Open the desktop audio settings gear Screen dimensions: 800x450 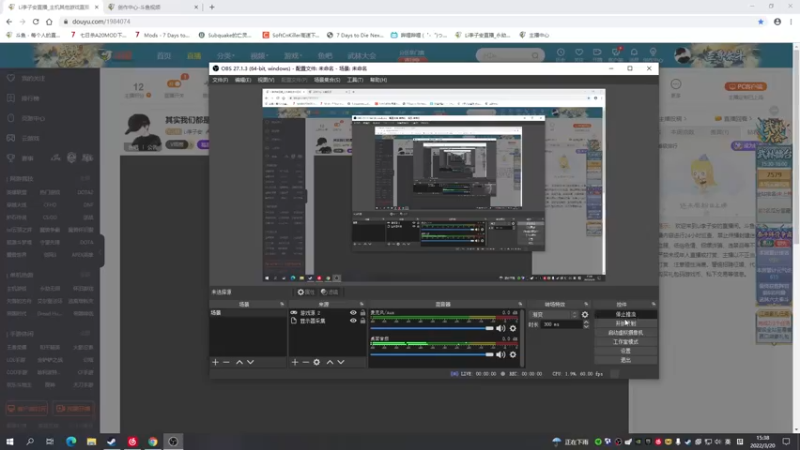513,355
